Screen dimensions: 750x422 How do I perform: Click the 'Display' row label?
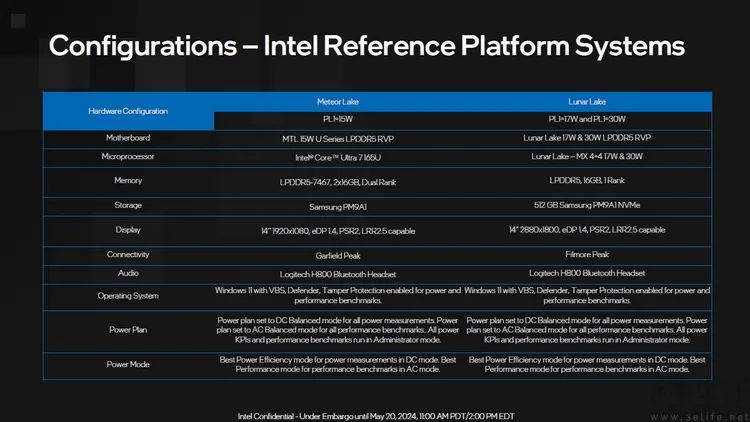tap(128, 230)
